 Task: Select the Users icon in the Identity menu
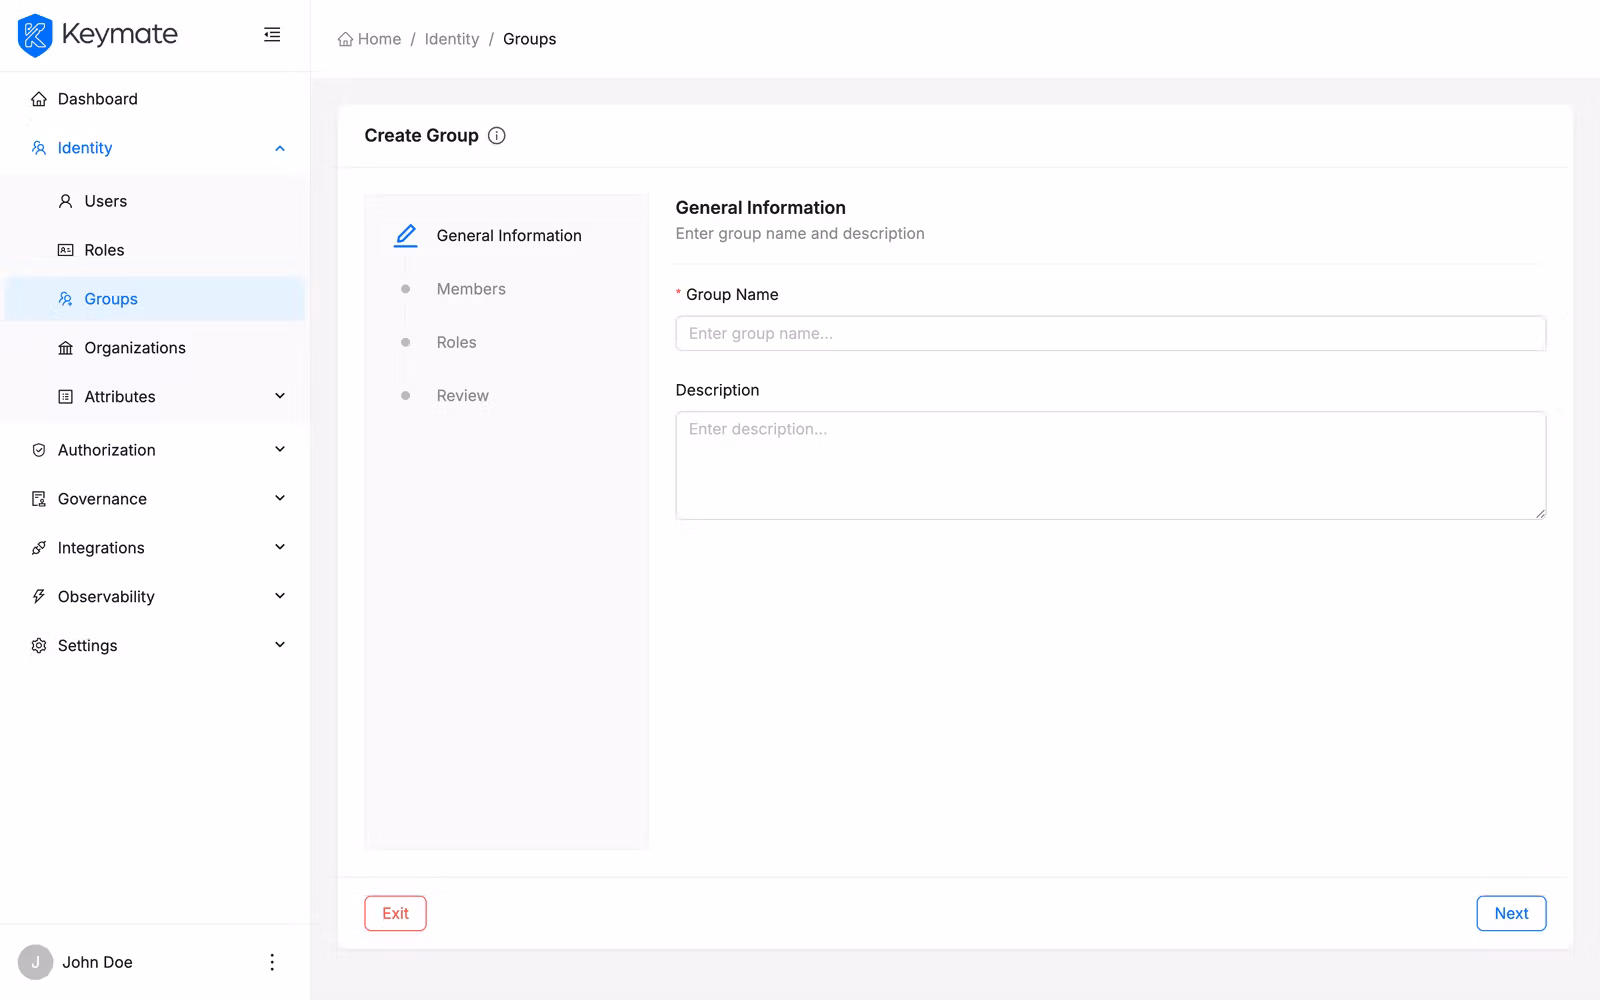[64, 200]
